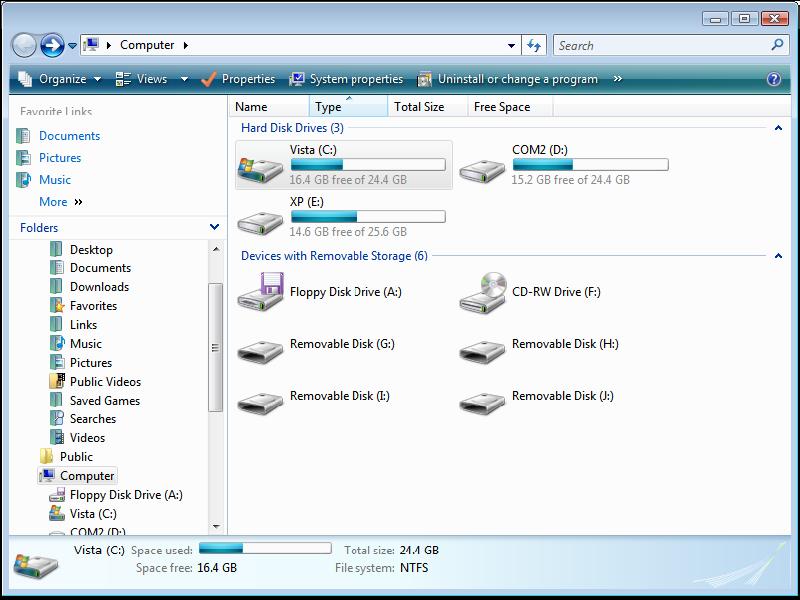Select Public in the folder tree

[77, 457]
